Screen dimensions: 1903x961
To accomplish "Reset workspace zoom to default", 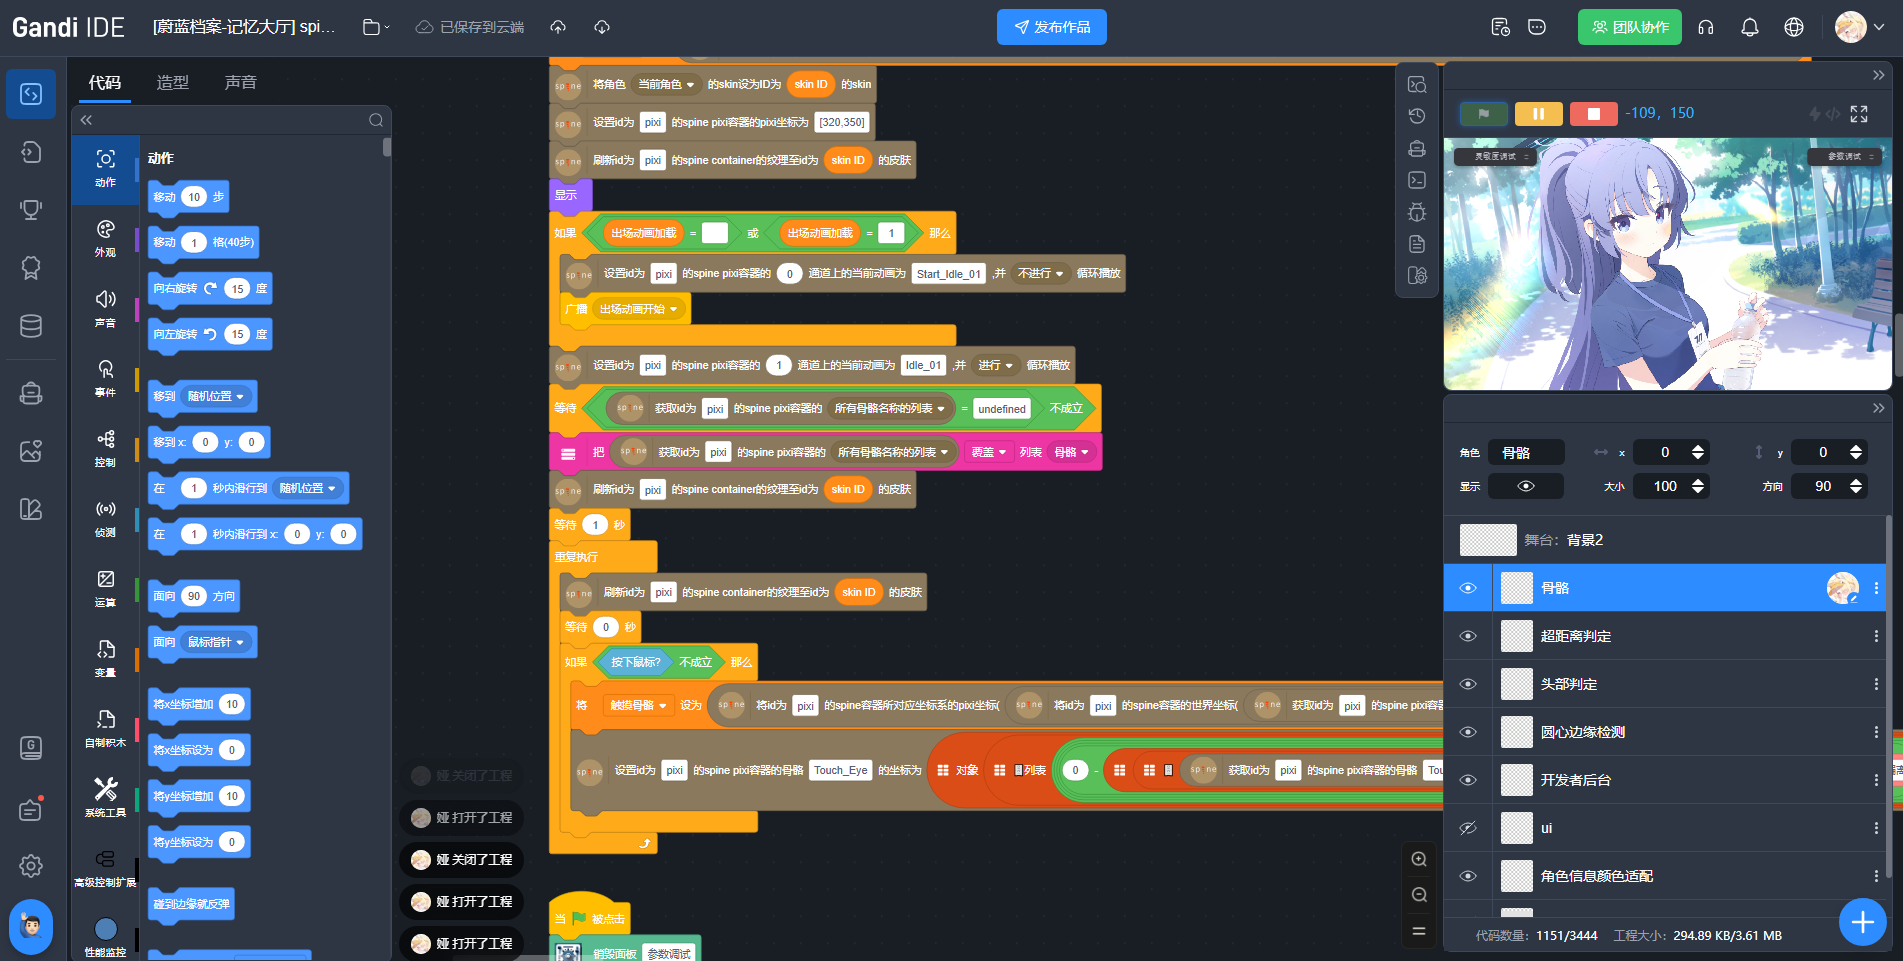I will point(1419,931).
